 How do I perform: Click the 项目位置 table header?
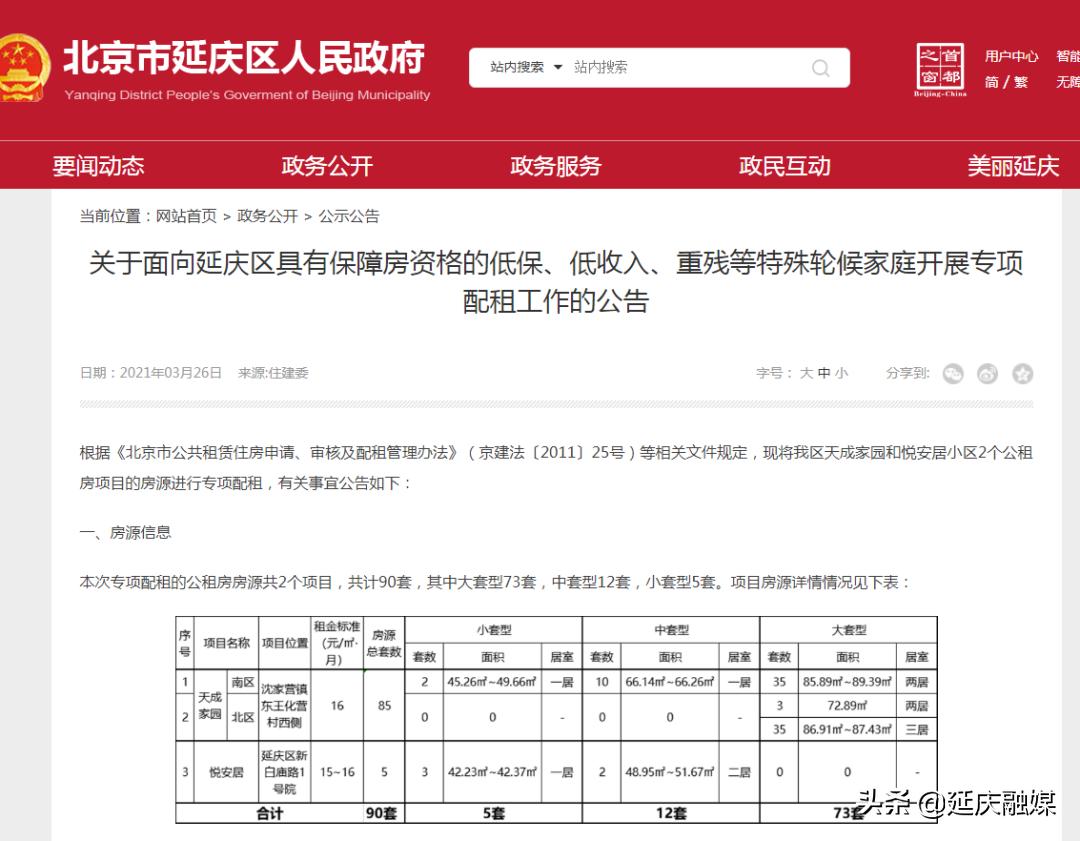(x=285, y=643)
